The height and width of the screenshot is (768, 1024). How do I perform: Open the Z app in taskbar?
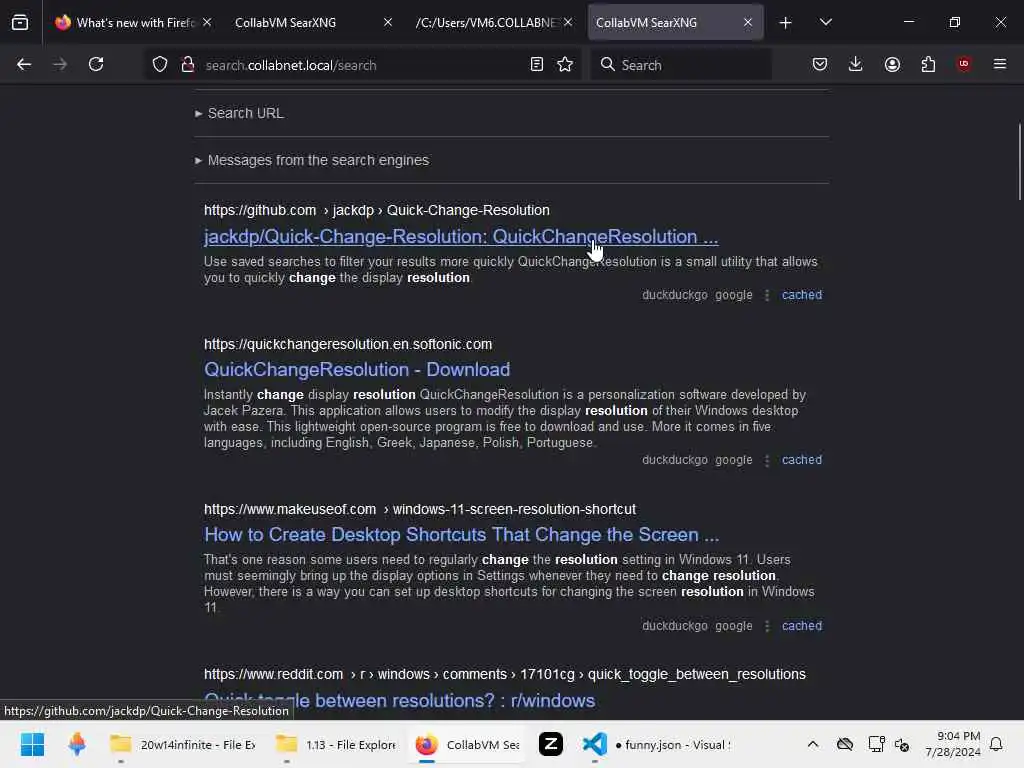point(551,744)
